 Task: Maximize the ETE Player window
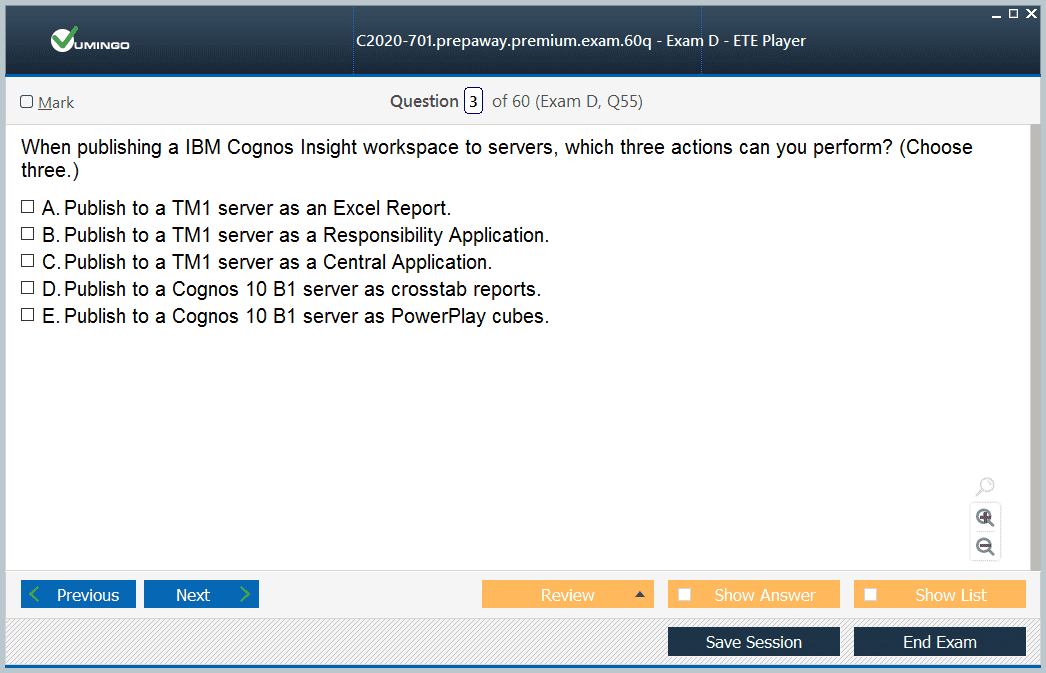(x=1013, y=13)
